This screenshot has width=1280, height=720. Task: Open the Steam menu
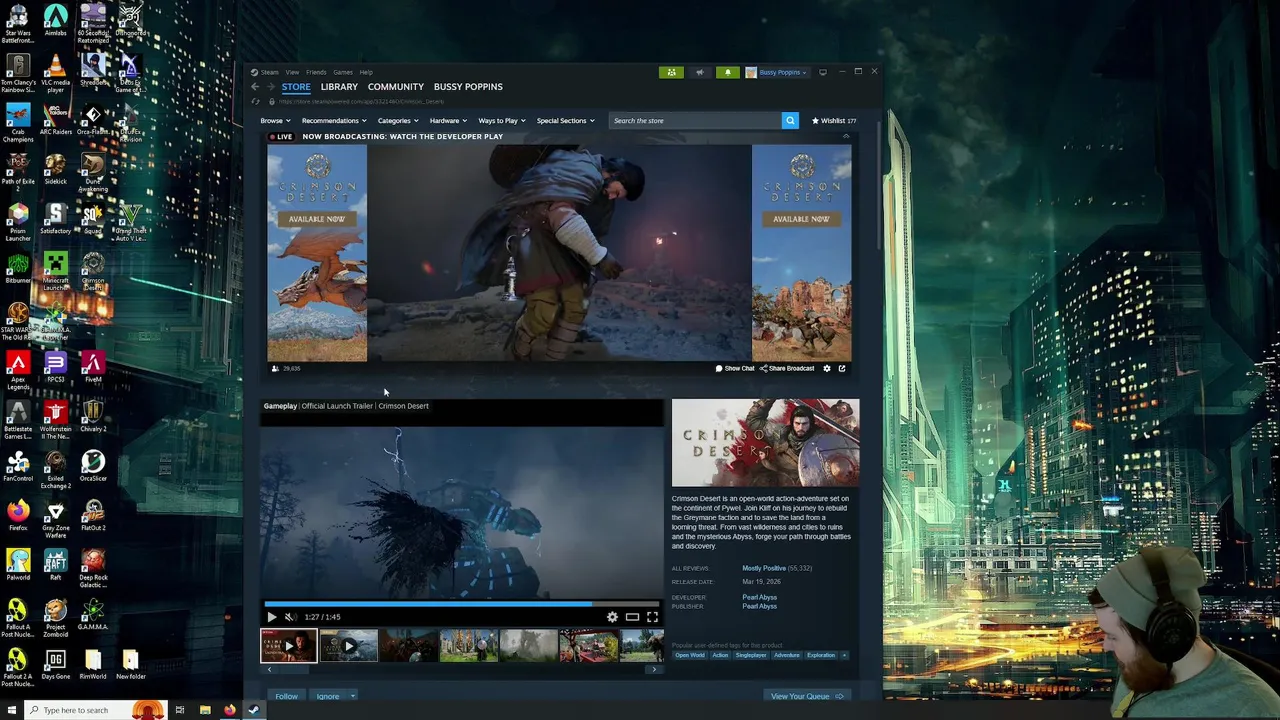(270, 72)
